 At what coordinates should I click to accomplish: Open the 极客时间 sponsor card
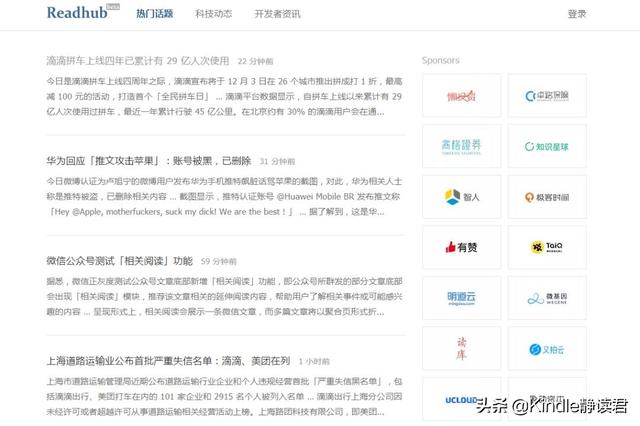[547, 197]
